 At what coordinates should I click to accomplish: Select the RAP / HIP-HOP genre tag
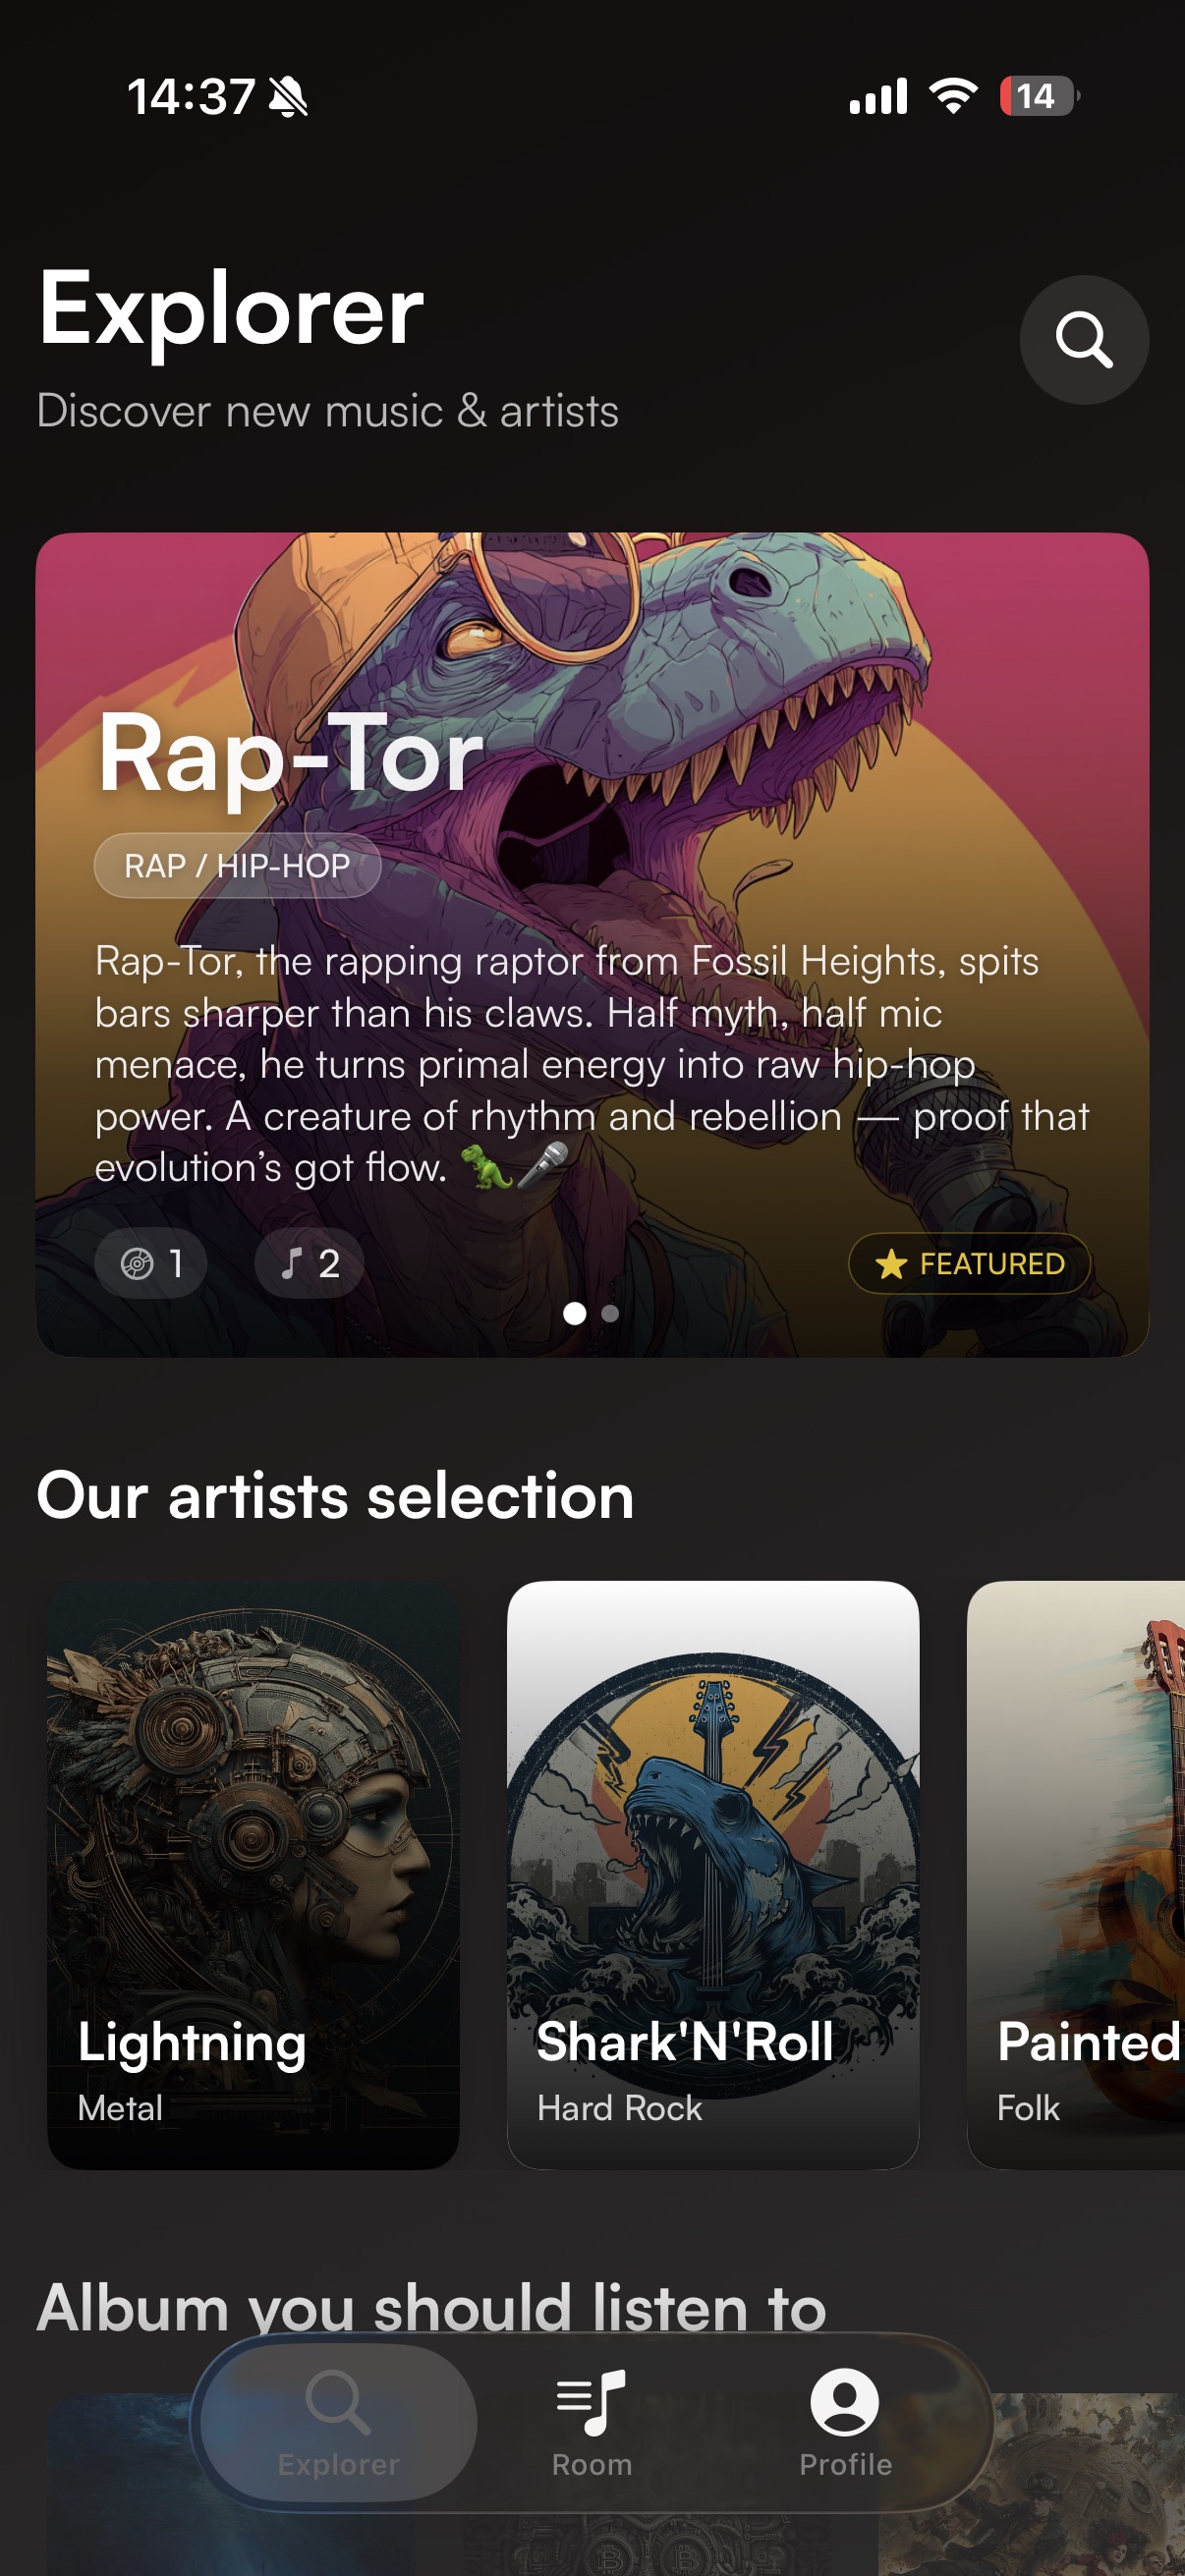click(237, 866)
